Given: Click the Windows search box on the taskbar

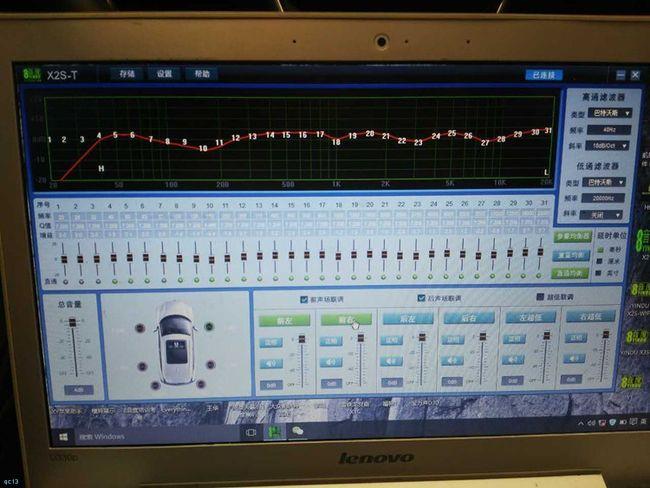Looking at the screenshot, I should [x=158, y=436].
